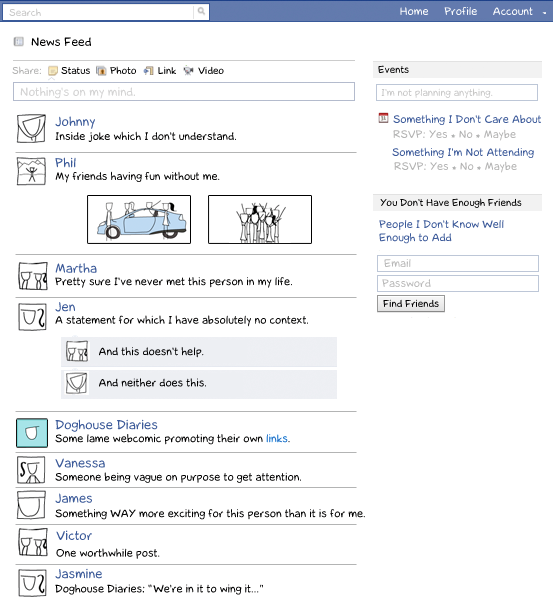
Task: Focus the Email input field
Action: tap(458, 263)
